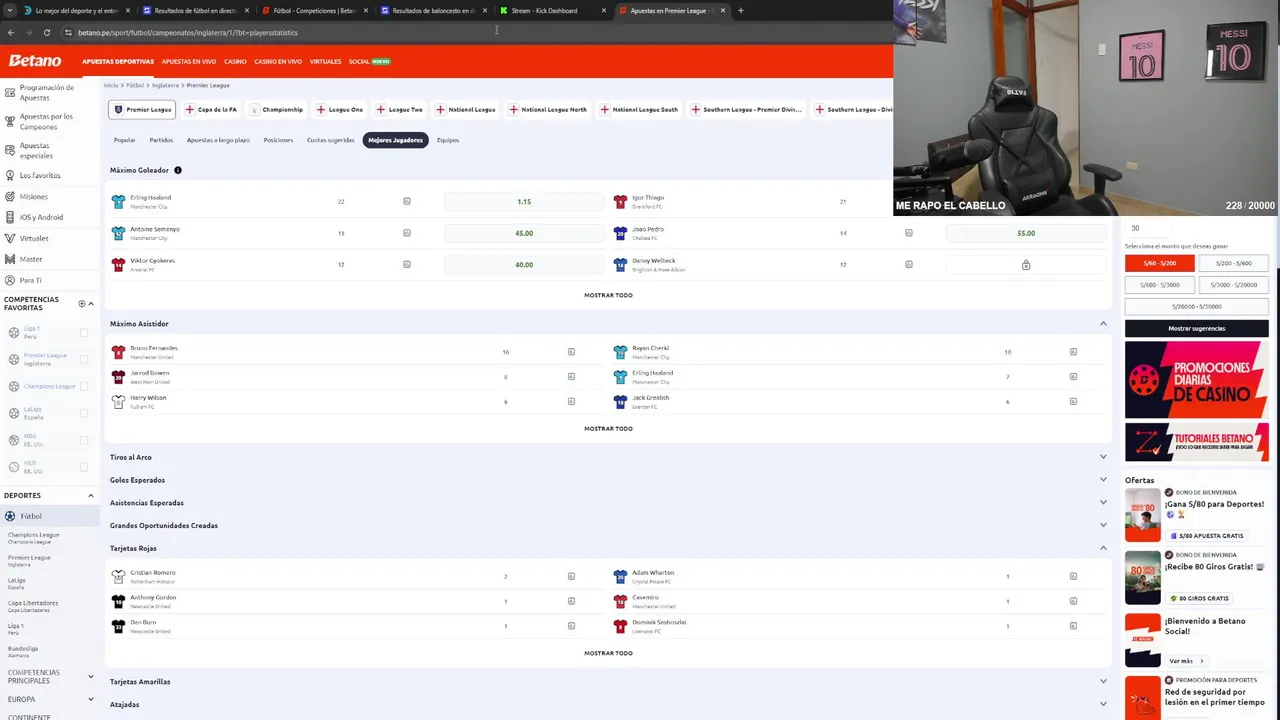Open the tab search chevron in browser
The image size is (1280, 720).
9,10
